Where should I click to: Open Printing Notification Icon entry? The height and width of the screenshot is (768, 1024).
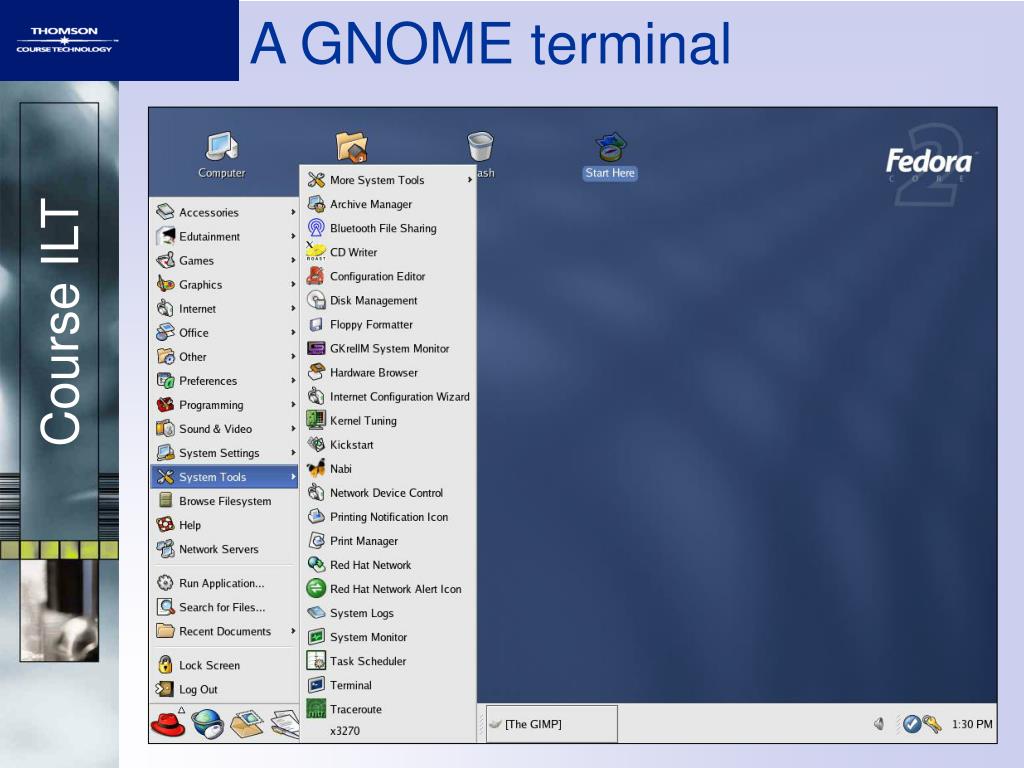pos(388,517)
